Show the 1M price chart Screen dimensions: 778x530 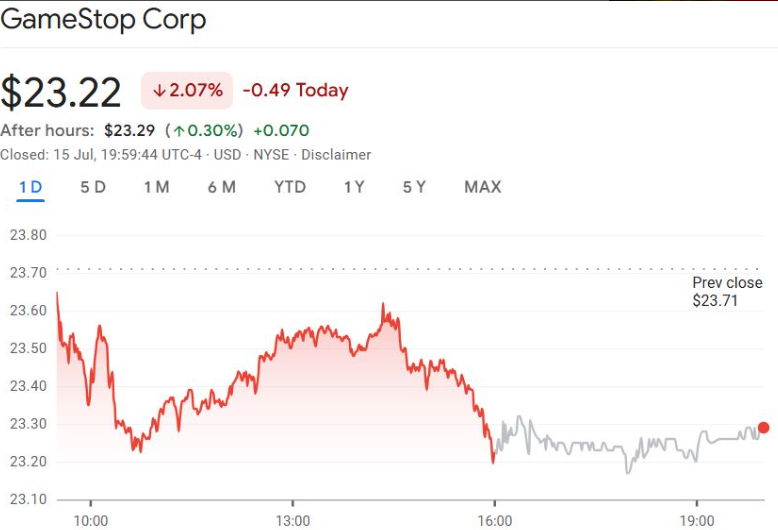[156, 187]
